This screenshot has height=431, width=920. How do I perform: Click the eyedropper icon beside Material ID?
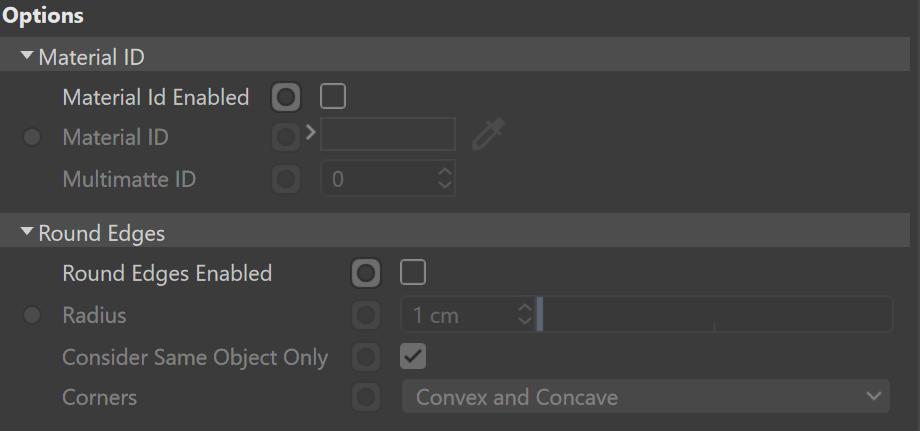(x=488, y=134)
